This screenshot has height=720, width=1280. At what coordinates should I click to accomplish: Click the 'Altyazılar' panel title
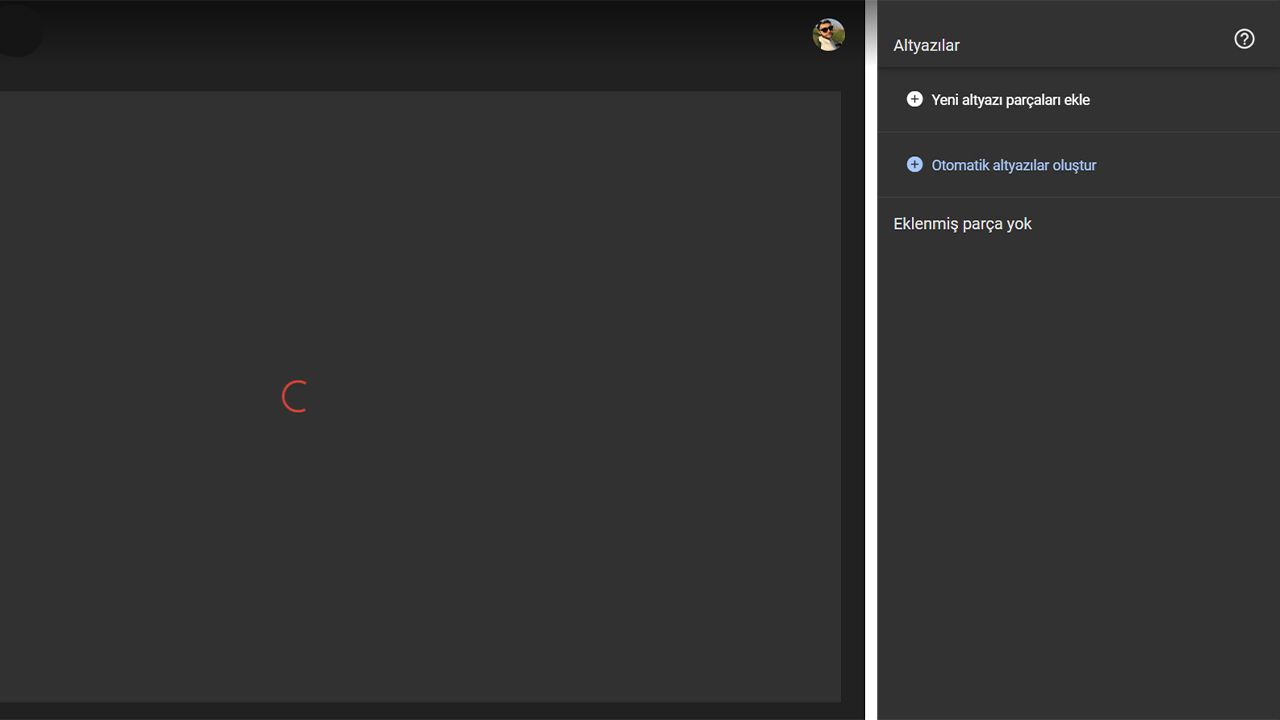pos(926,46)
